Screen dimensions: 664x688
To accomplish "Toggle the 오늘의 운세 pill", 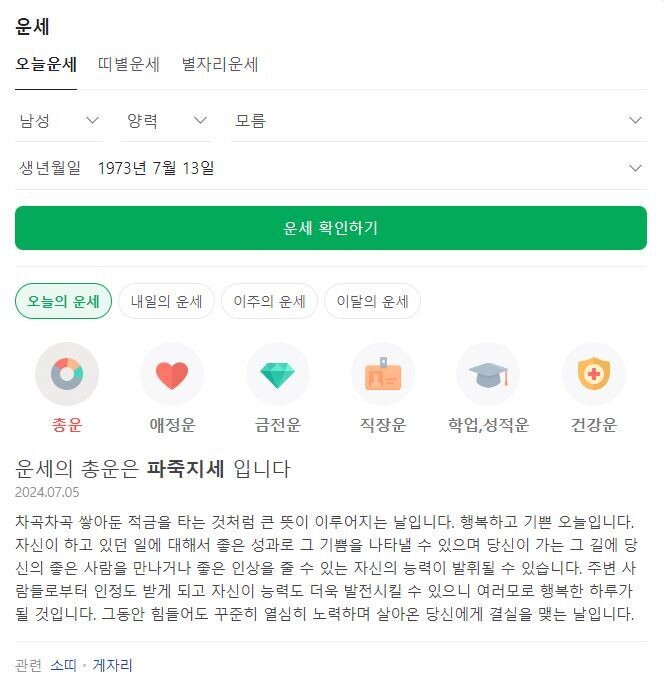I will [x=63, y=301].
